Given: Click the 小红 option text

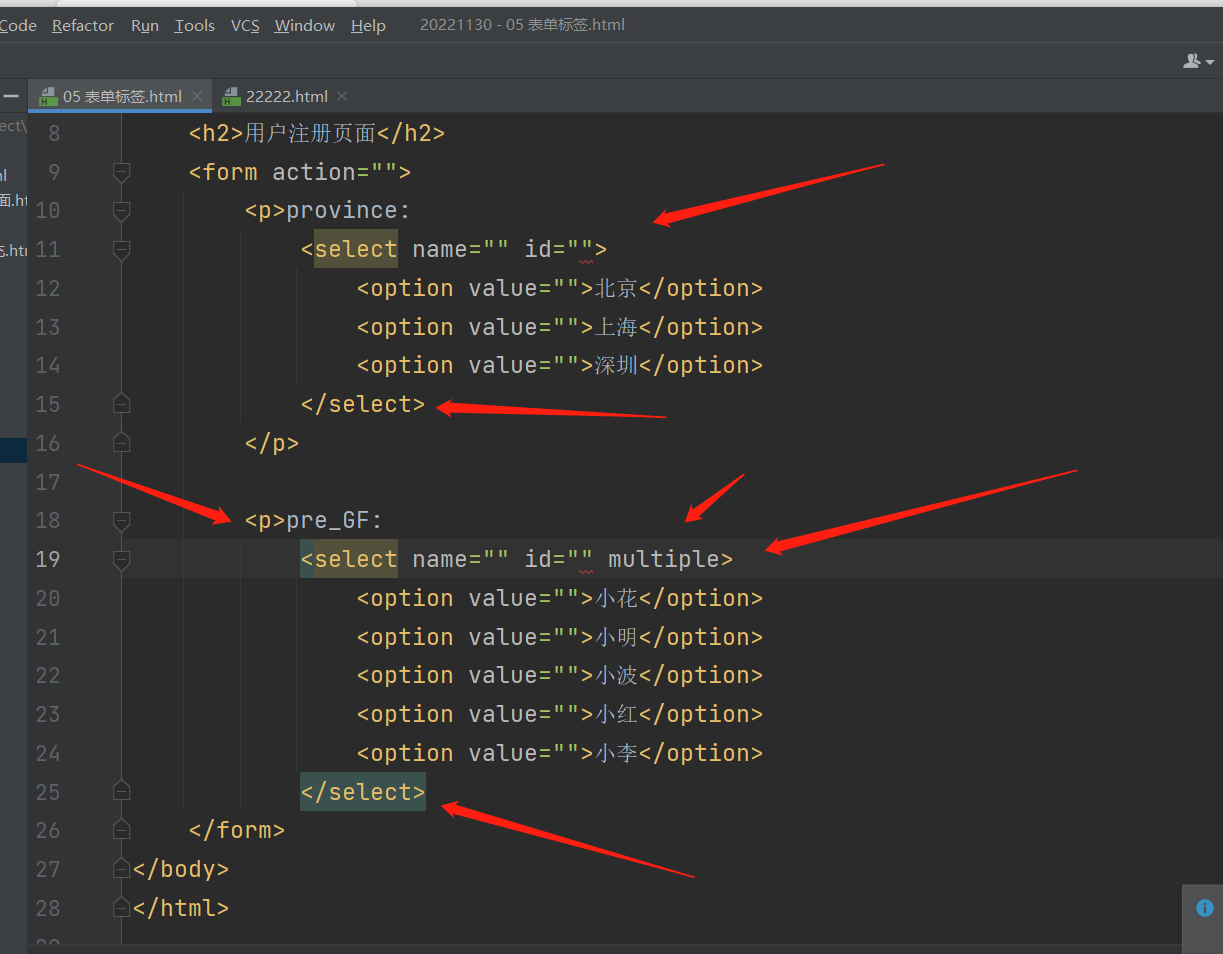Looking at the screenshot, I should click(616, 714).
